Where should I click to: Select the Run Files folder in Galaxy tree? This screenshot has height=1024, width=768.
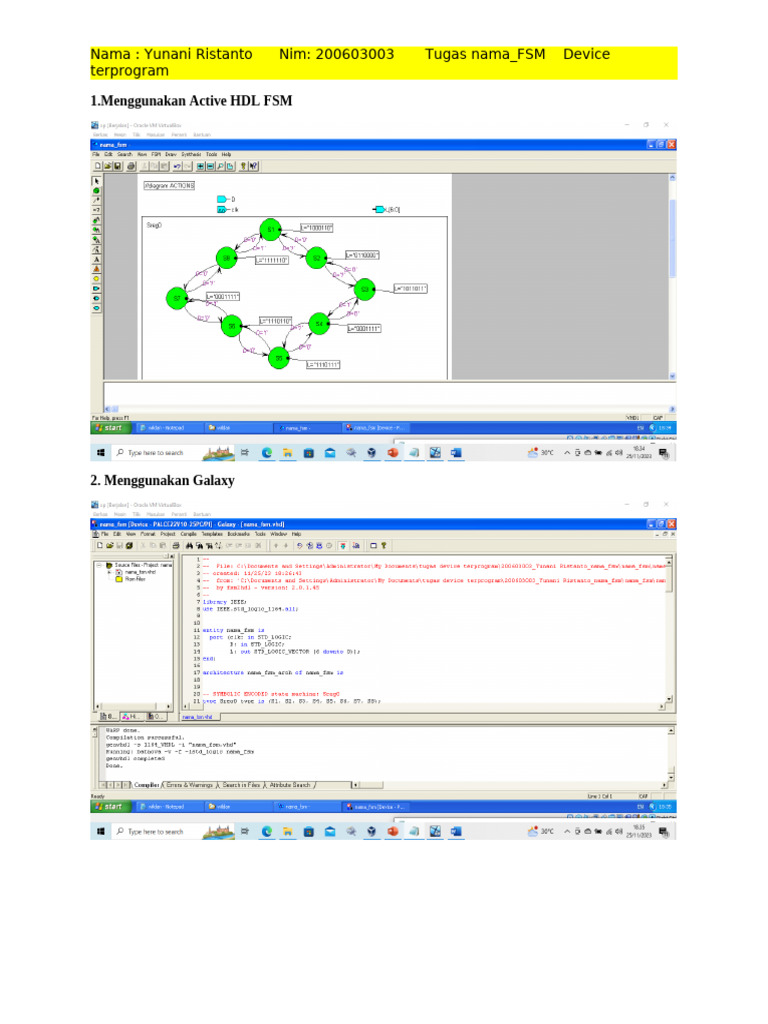point(135,579)
